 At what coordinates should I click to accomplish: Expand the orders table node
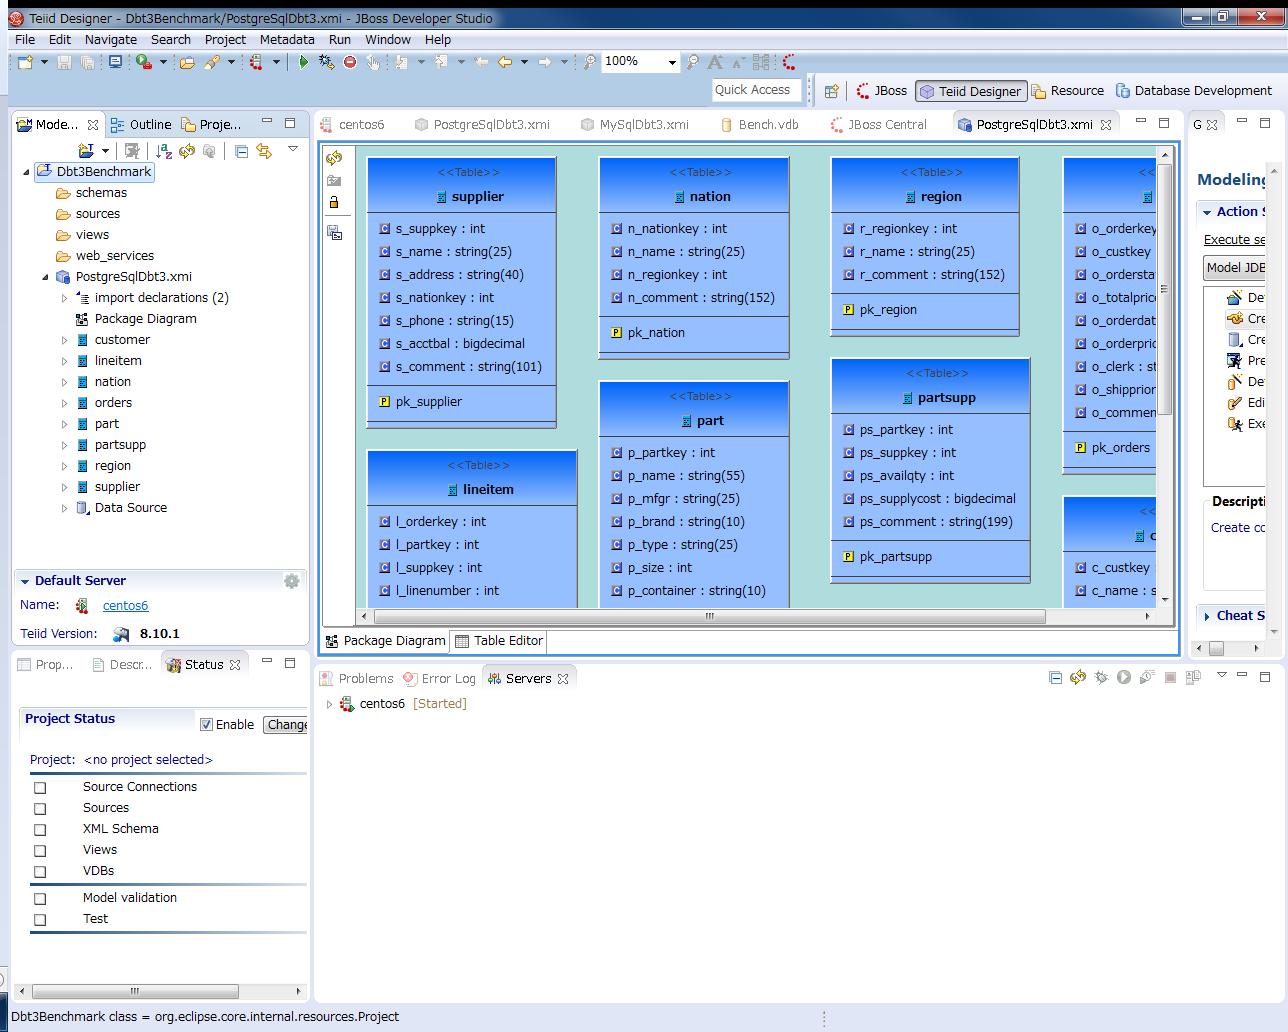click(64, 403)
